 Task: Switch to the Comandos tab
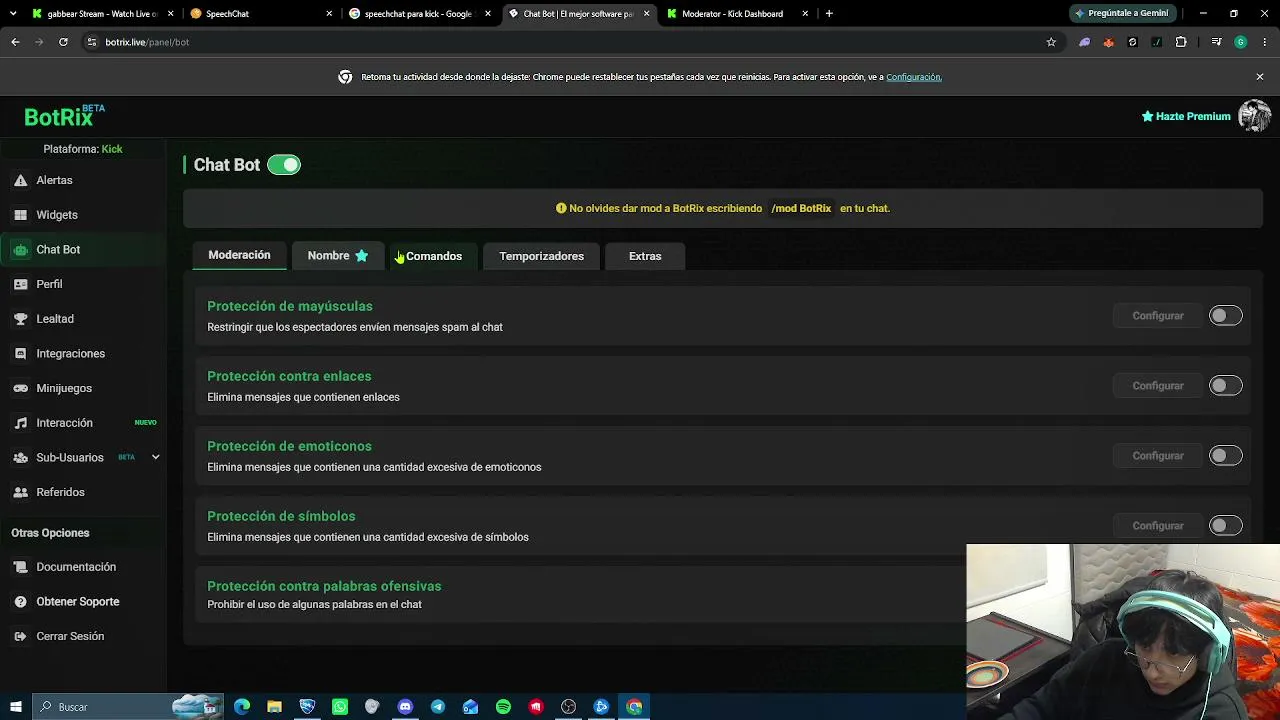pyautogui.click(x=434, y=256)
